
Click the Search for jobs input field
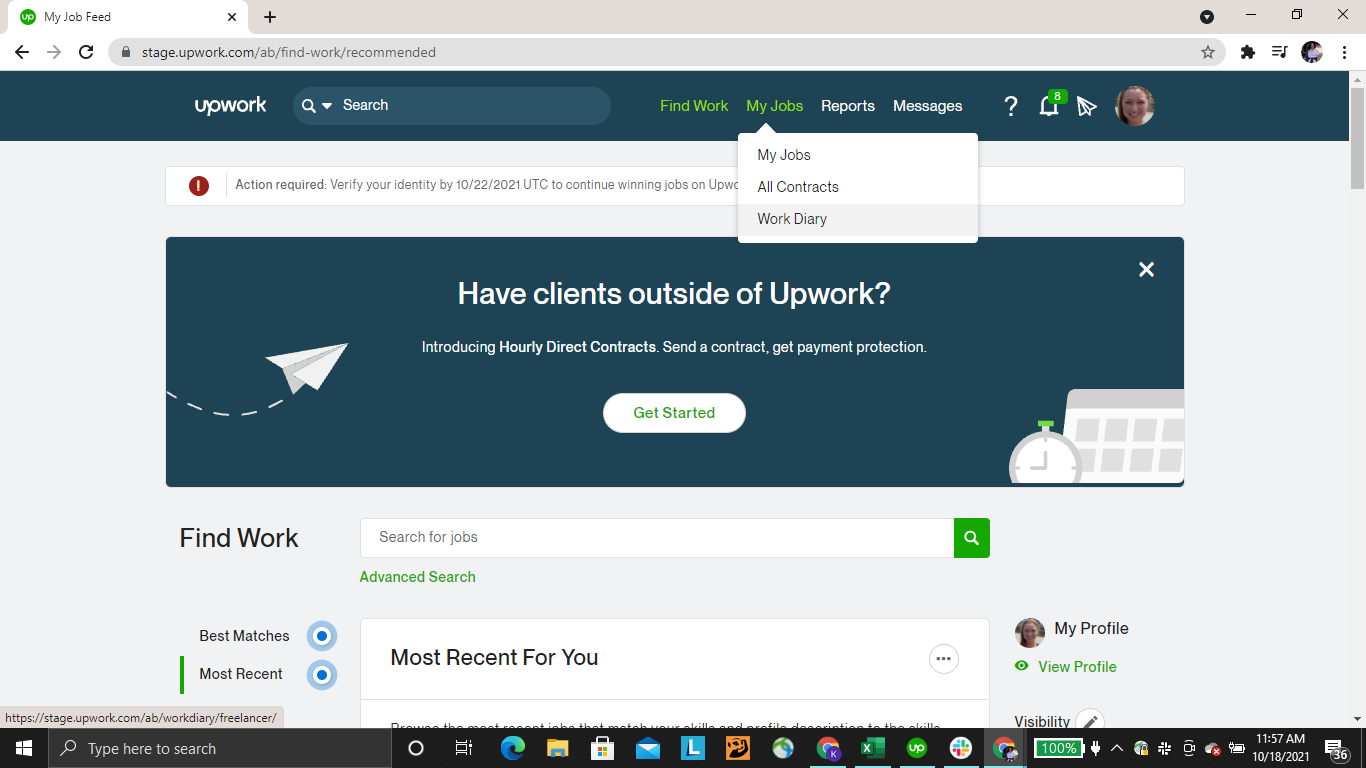(656, 538)
